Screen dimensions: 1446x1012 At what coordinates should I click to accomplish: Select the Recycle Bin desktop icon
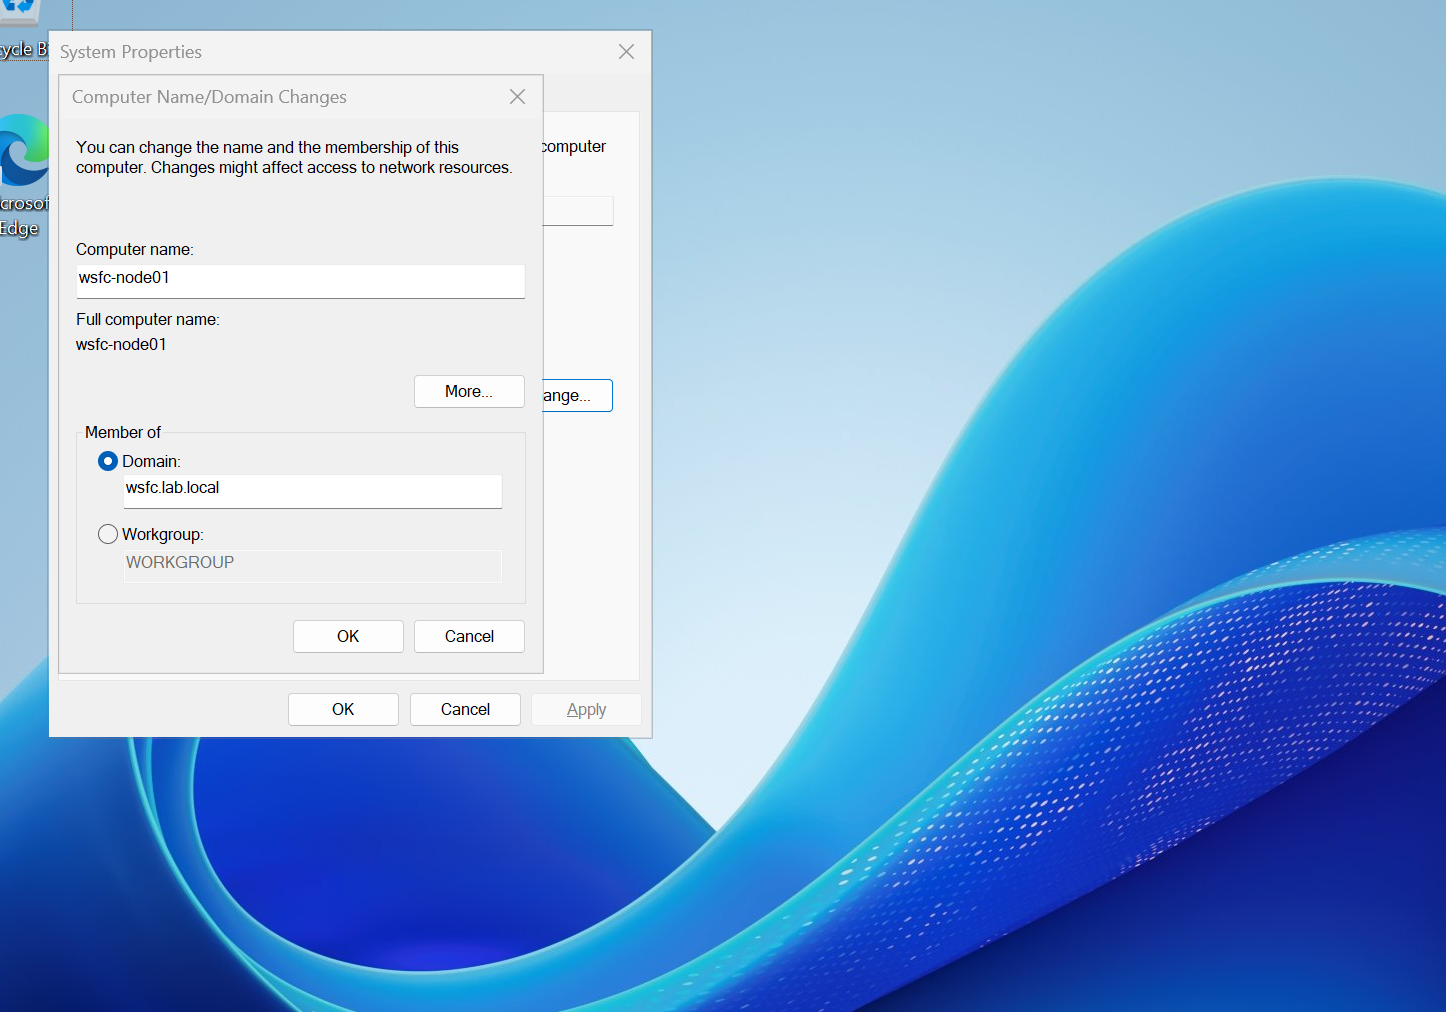coord(24,30)
